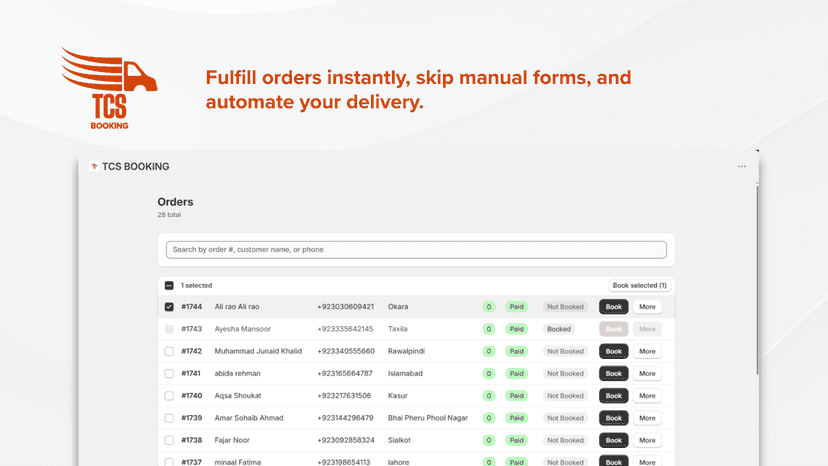The width and height of the screenshot is (828, 466).
Task: Open the three-dots options menu
Action: point(741,166)
